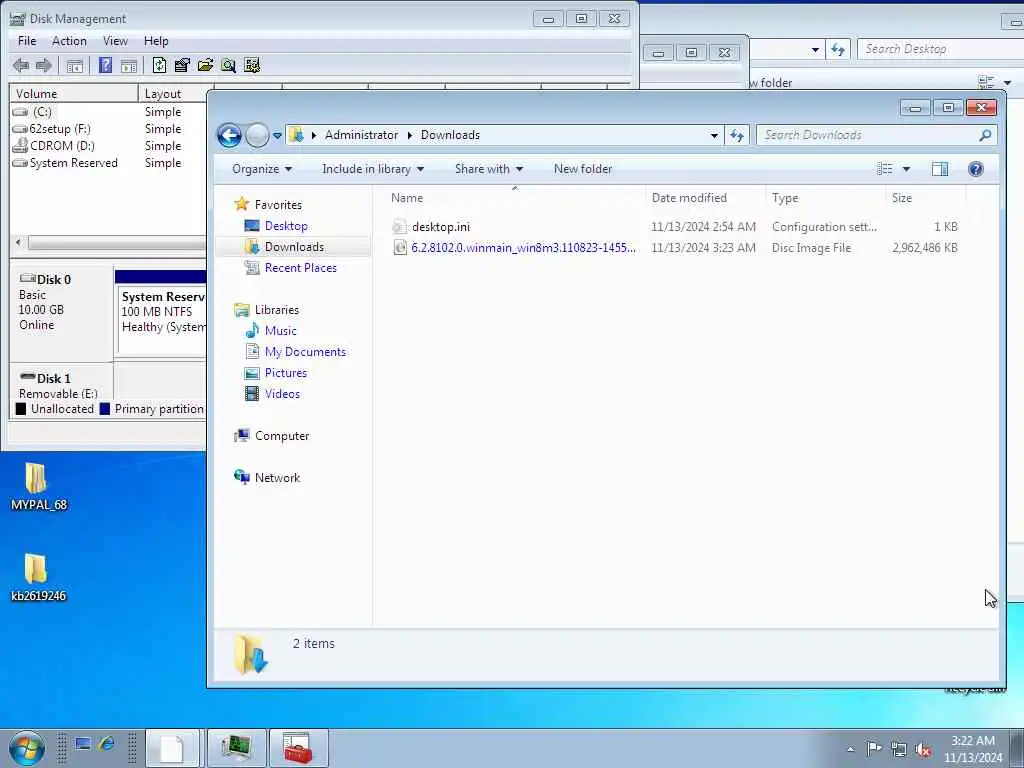Image resolution: width=1024 pixels, height=768 pixels.
Task: Open Action menu in Disk Management
Action: [x=69, y=40]
